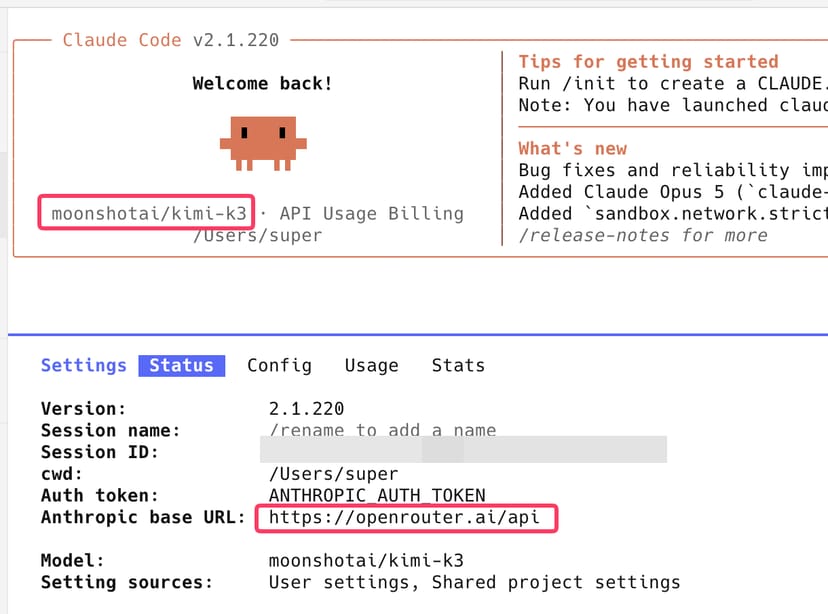Image resolution: width=828 pixels, height=614 pixels.
Task: Click the cwd: label
Action: 62,474
